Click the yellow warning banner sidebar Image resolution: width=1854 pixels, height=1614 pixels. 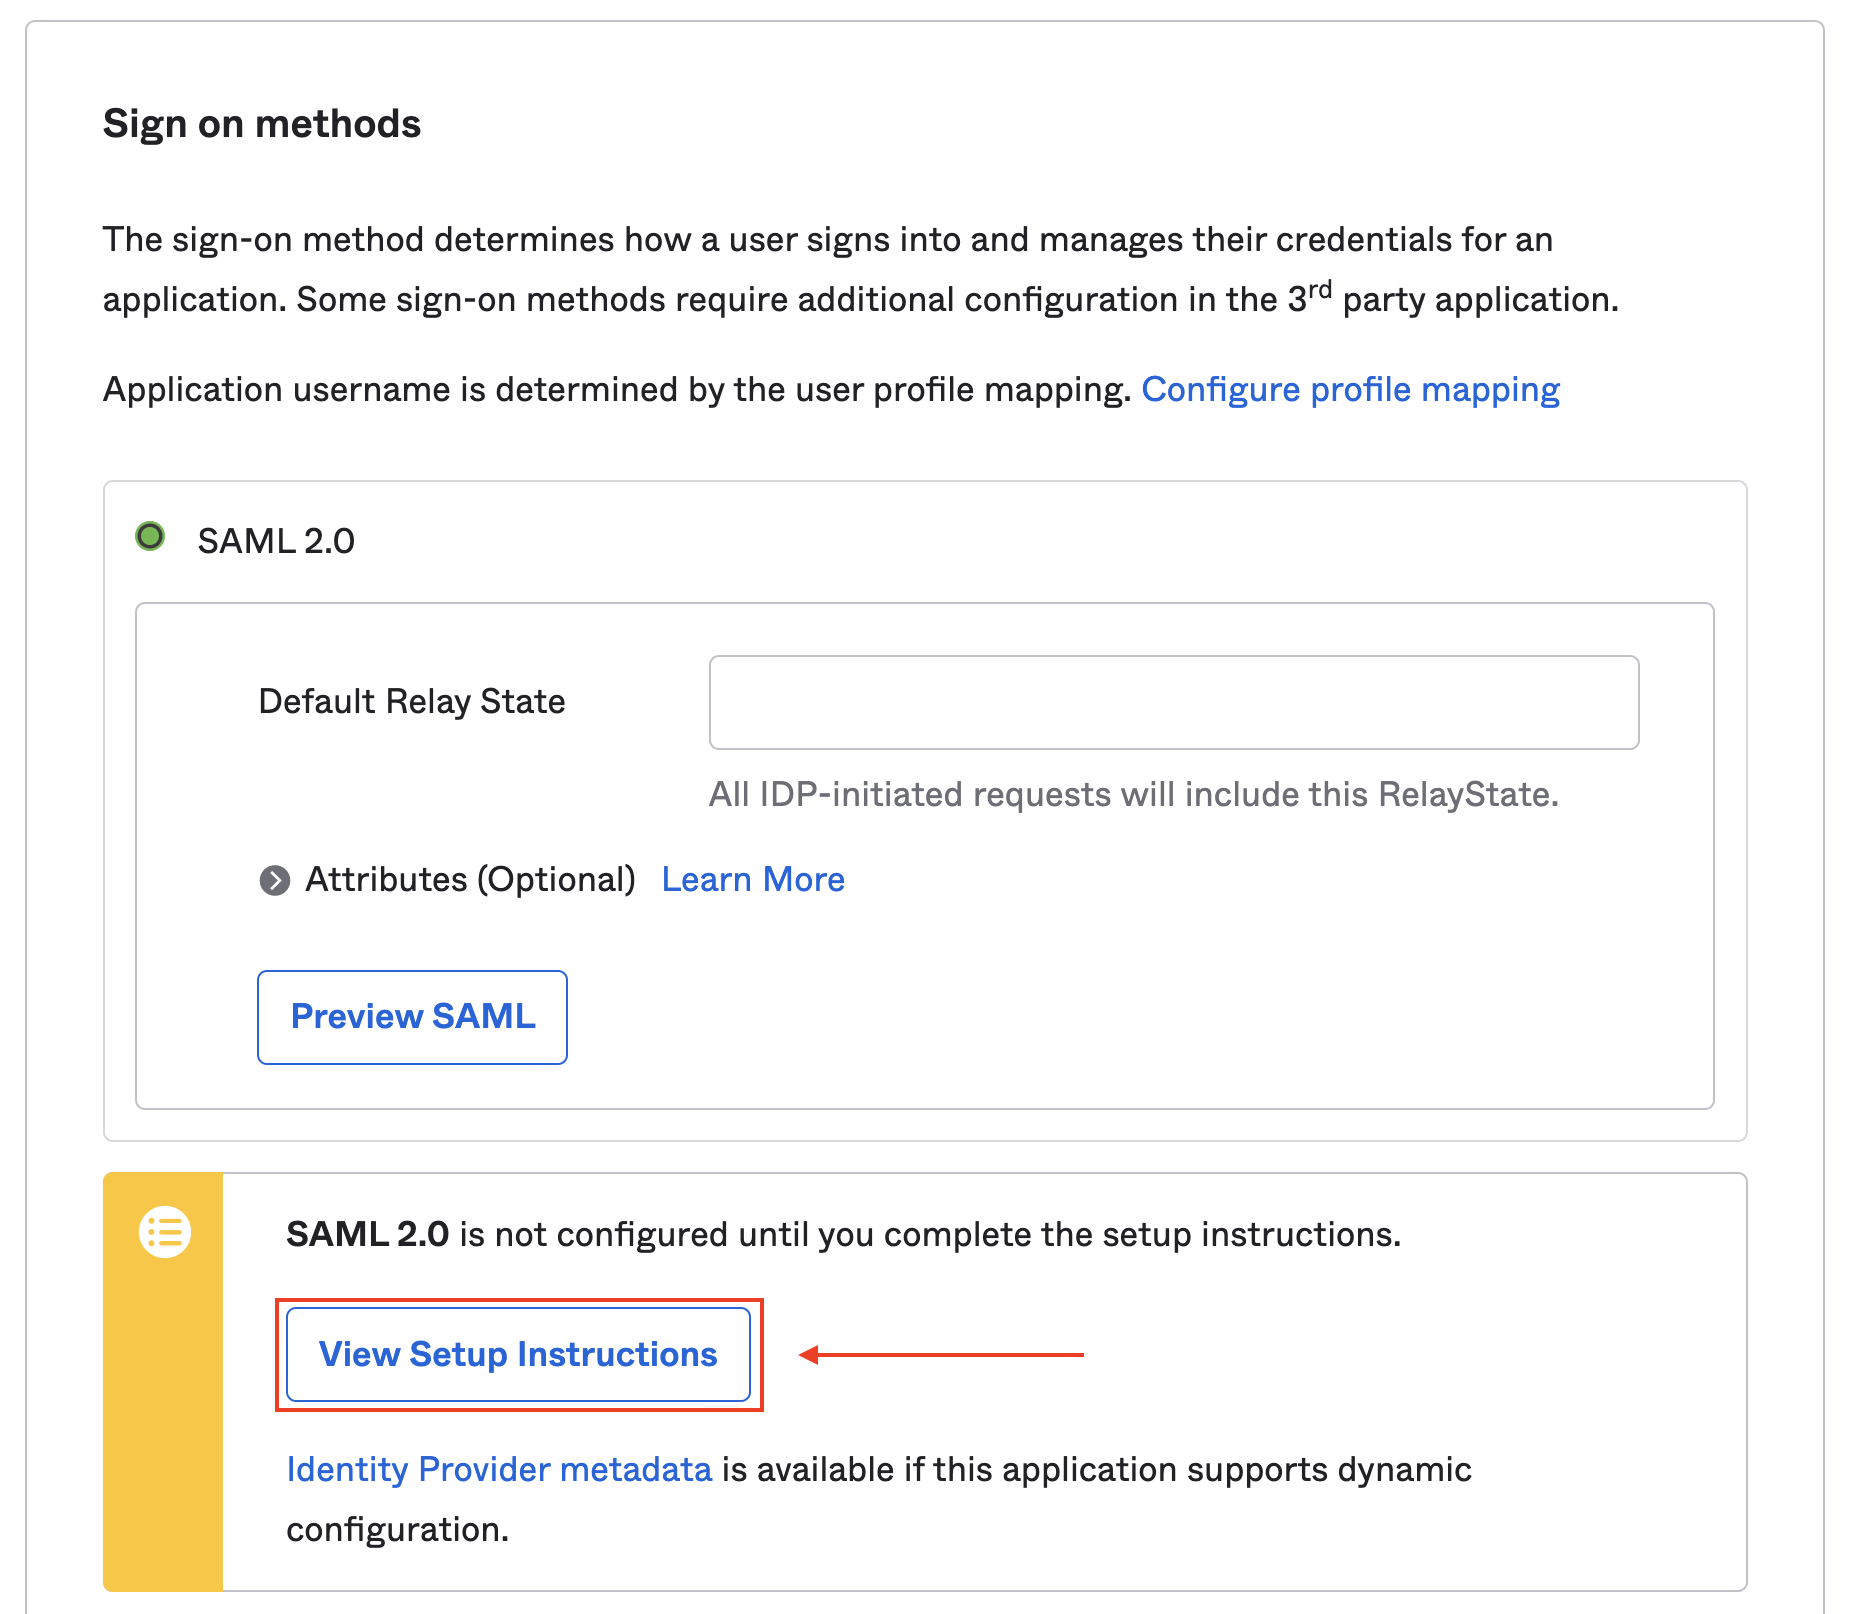tap(163, 1420)
